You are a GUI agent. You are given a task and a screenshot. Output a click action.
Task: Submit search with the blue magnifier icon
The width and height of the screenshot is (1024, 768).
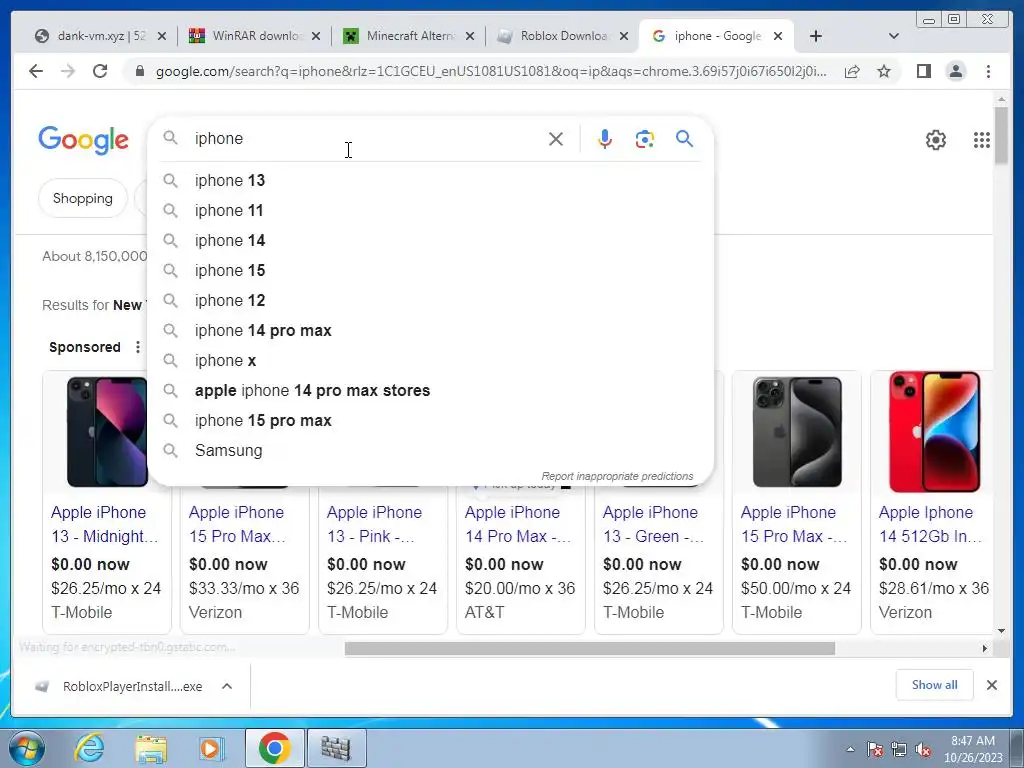point(684,138)
